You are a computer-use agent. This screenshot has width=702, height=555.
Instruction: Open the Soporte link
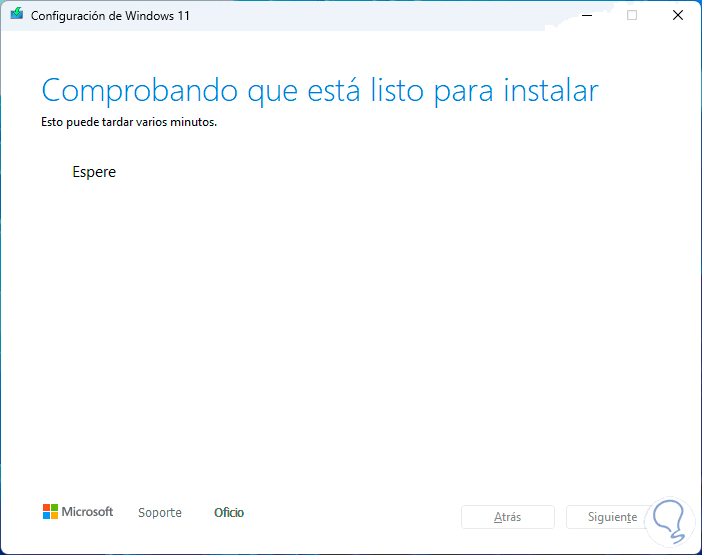tap(160, 512)
